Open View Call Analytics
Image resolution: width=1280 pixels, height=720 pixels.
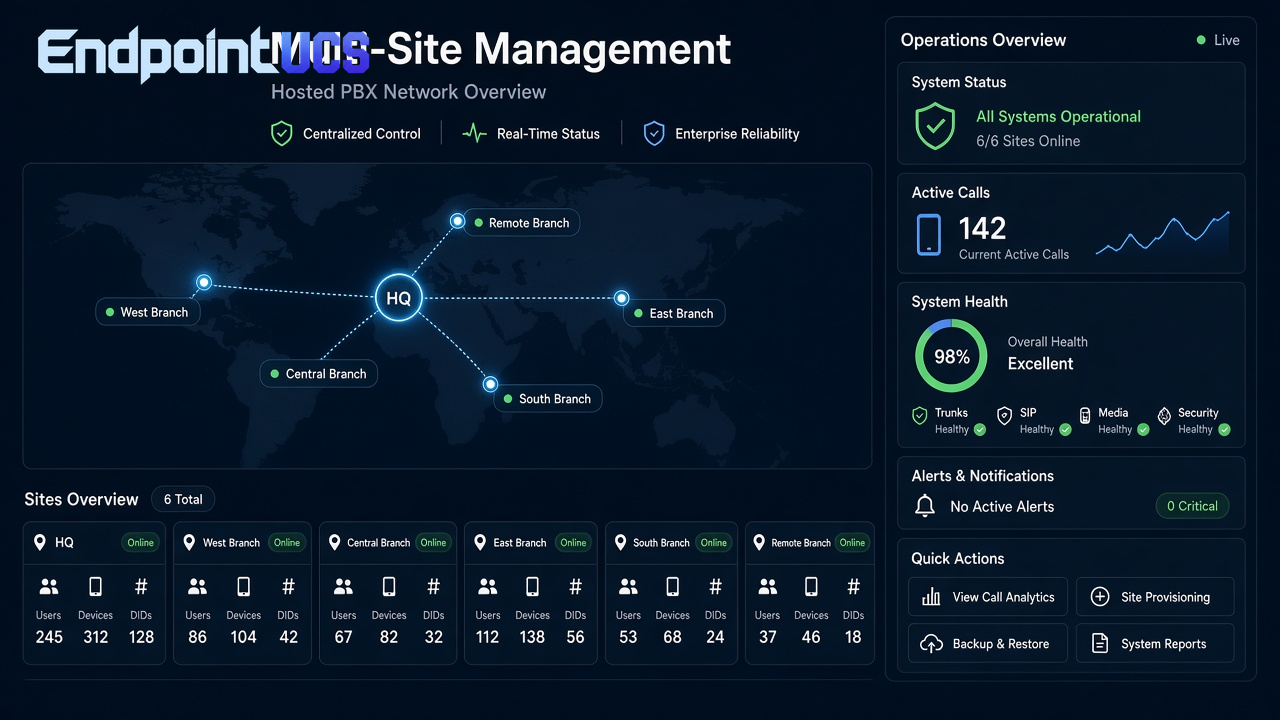coord(988,597)
